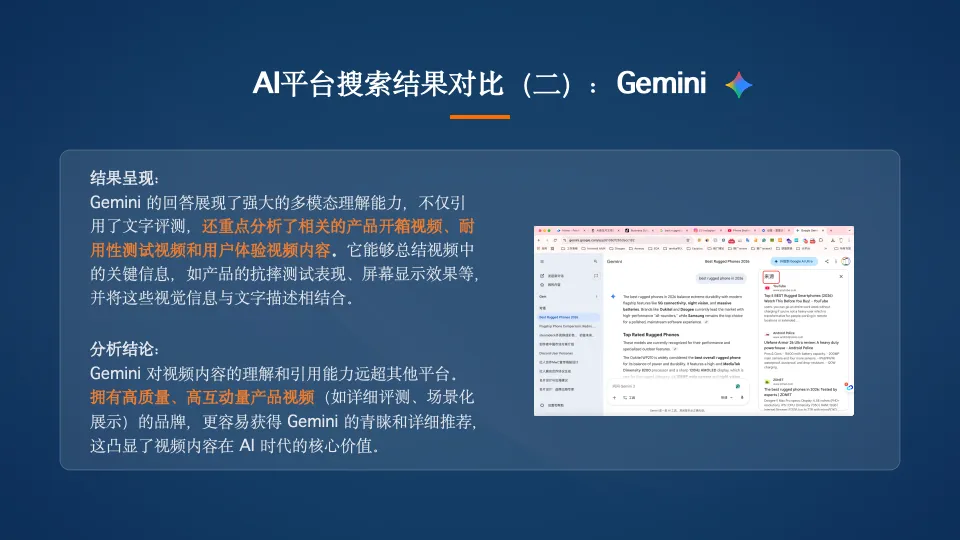The image size is (960, 540).
Task: Select "Best Rugged Phones 2026" chat in sidebar
Action: [x=568, y=317]
